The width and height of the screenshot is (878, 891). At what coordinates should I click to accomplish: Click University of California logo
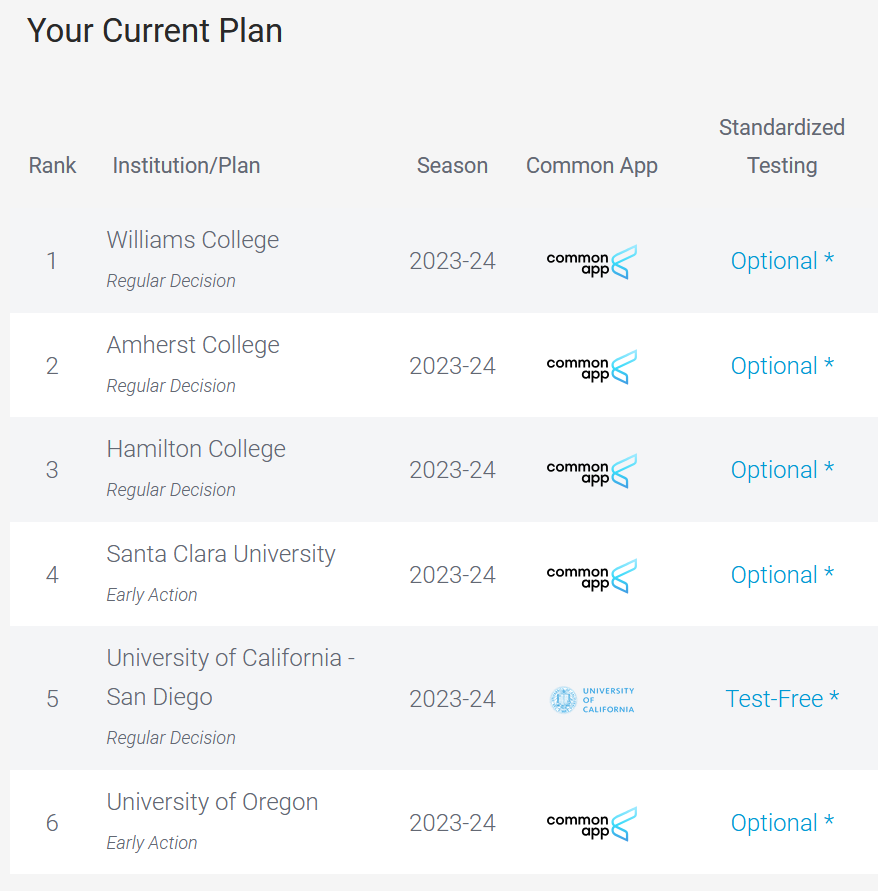point(592,700)
